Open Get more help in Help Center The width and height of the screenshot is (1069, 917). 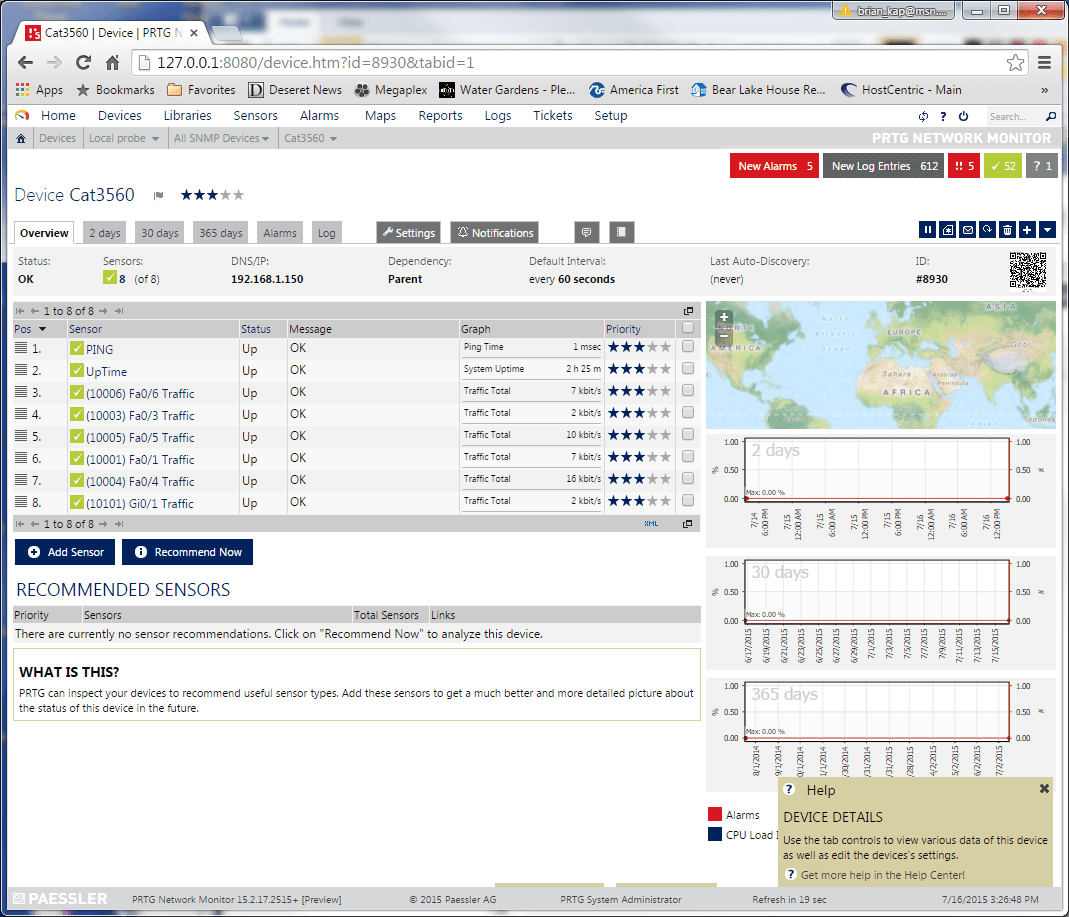click(882, 875)
